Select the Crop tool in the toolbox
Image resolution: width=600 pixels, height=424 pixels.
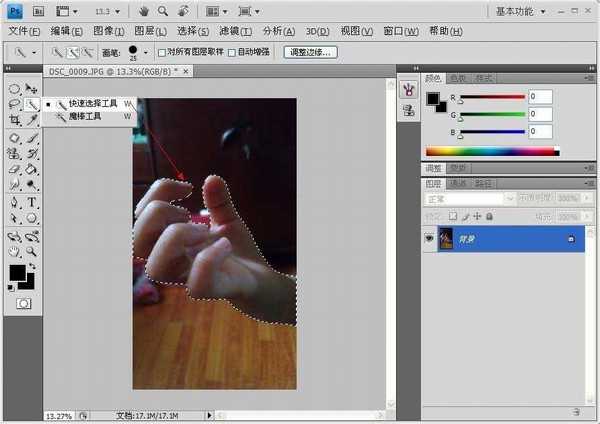point(15,119)
